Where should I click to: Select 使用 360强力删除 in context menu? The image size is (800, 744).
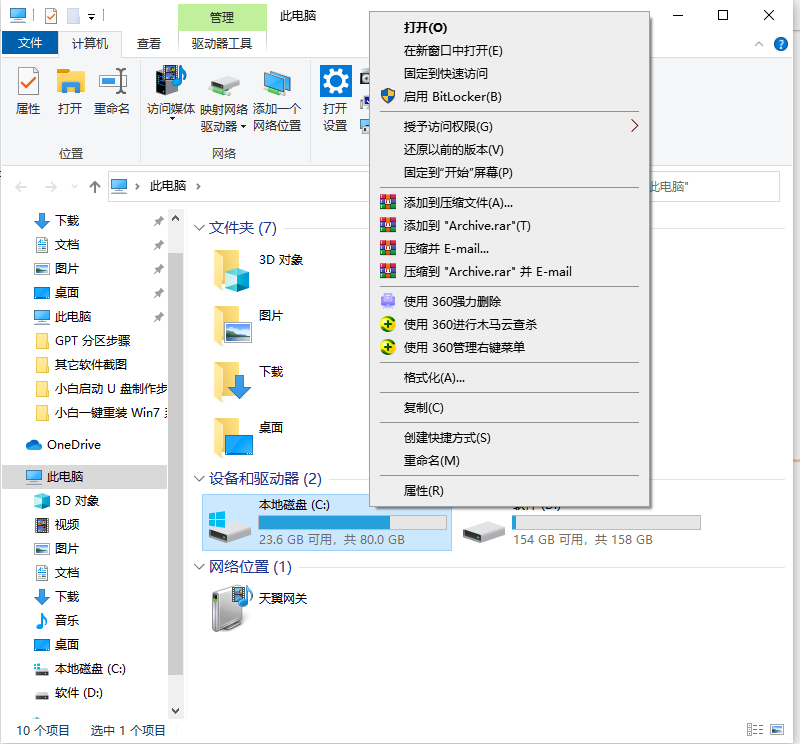pyautogui.click(x=452, y=301)
